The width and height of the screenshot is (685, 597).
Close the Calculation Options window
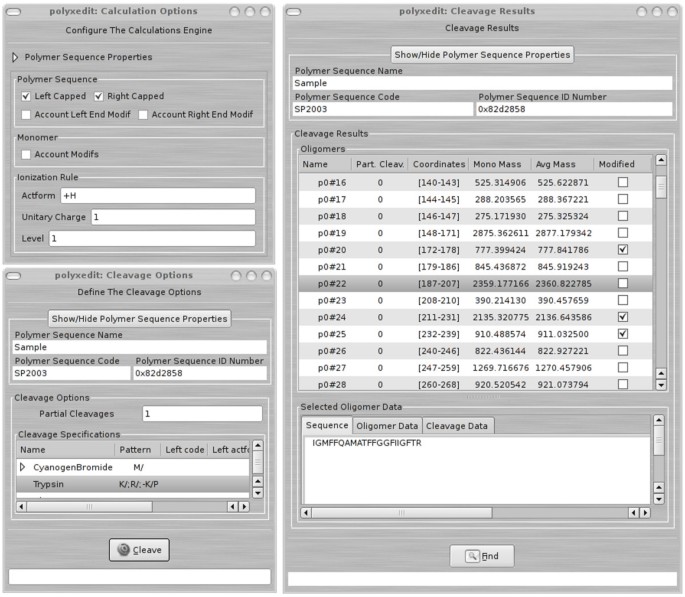tap(265, 11)
